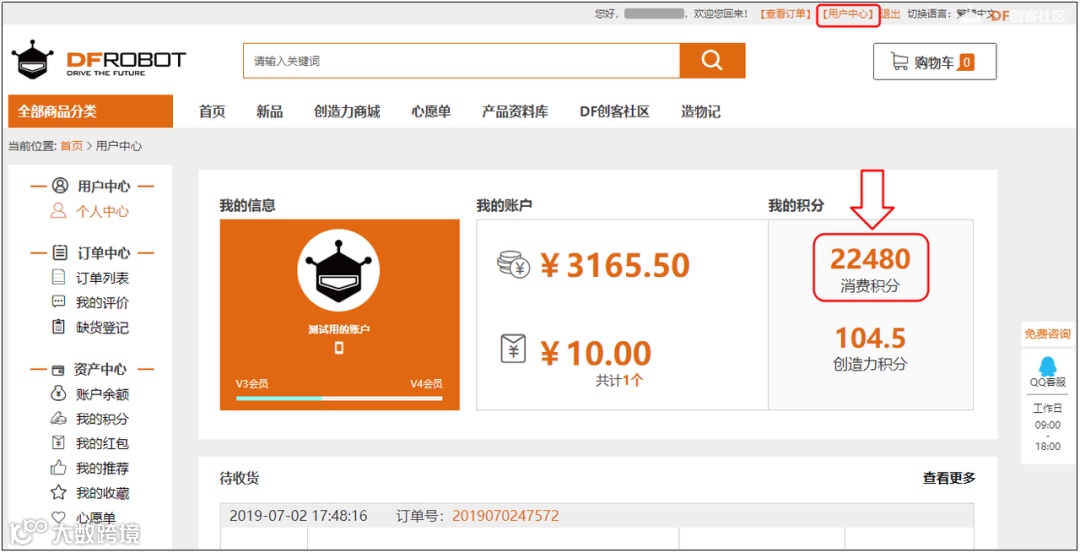Click the 我的推荐 thumbs-up icon
This screenshot has width=1080, height=553.
tap(59, 468)
